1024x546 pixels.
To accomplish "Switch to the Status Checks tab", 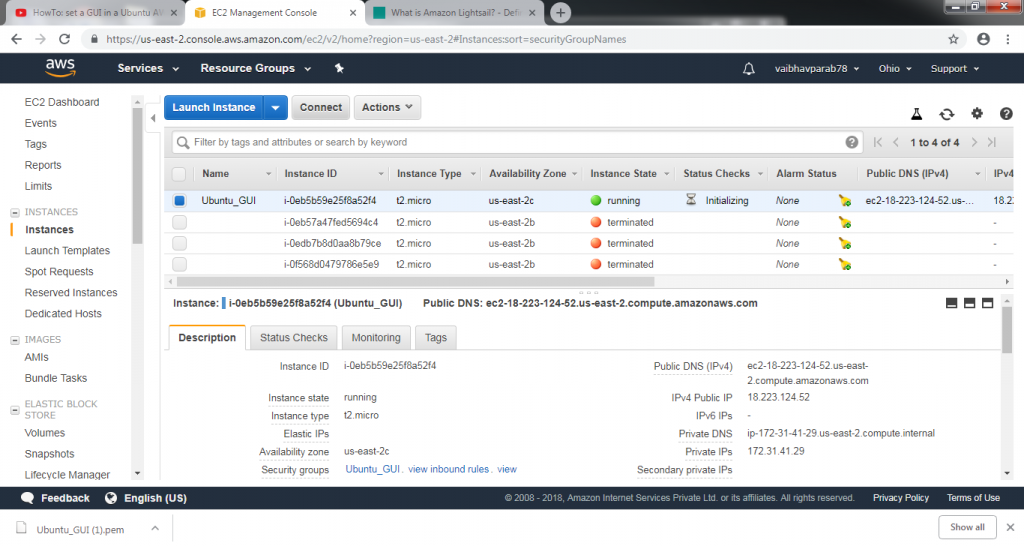I will pyautogui.click(x=293, y=338).
